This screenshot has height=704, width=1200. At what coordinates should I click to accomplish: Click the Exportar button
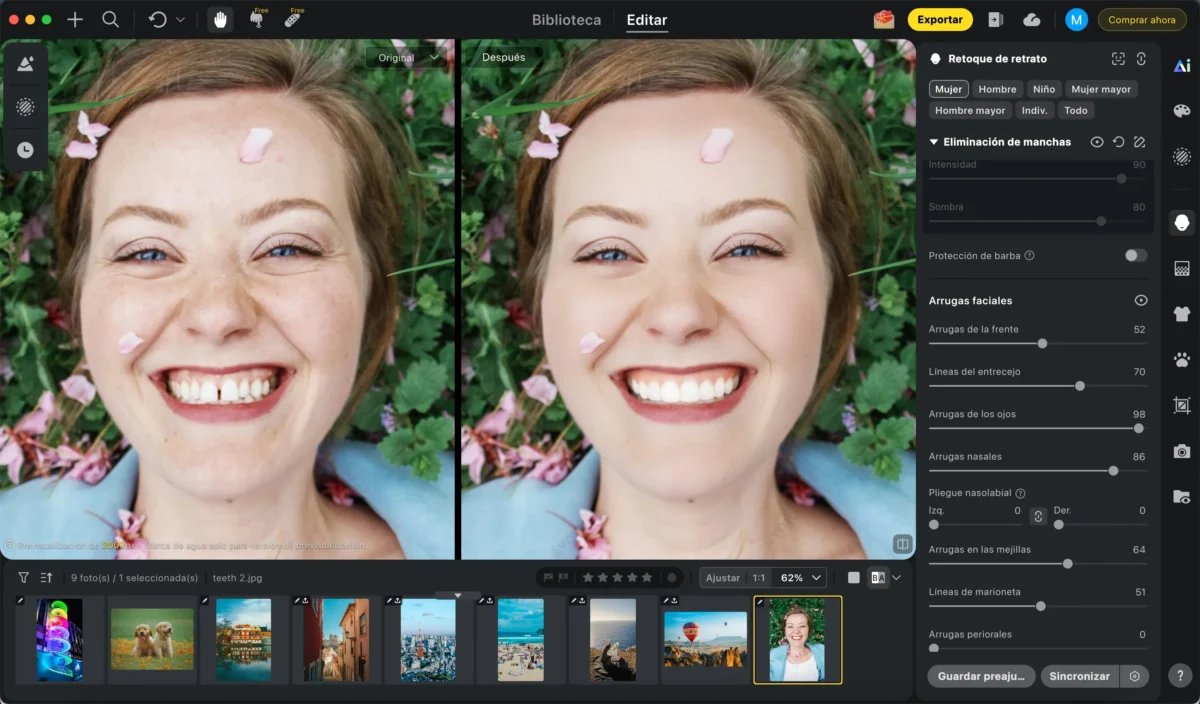pyautogui.click(x=940, y=19)
